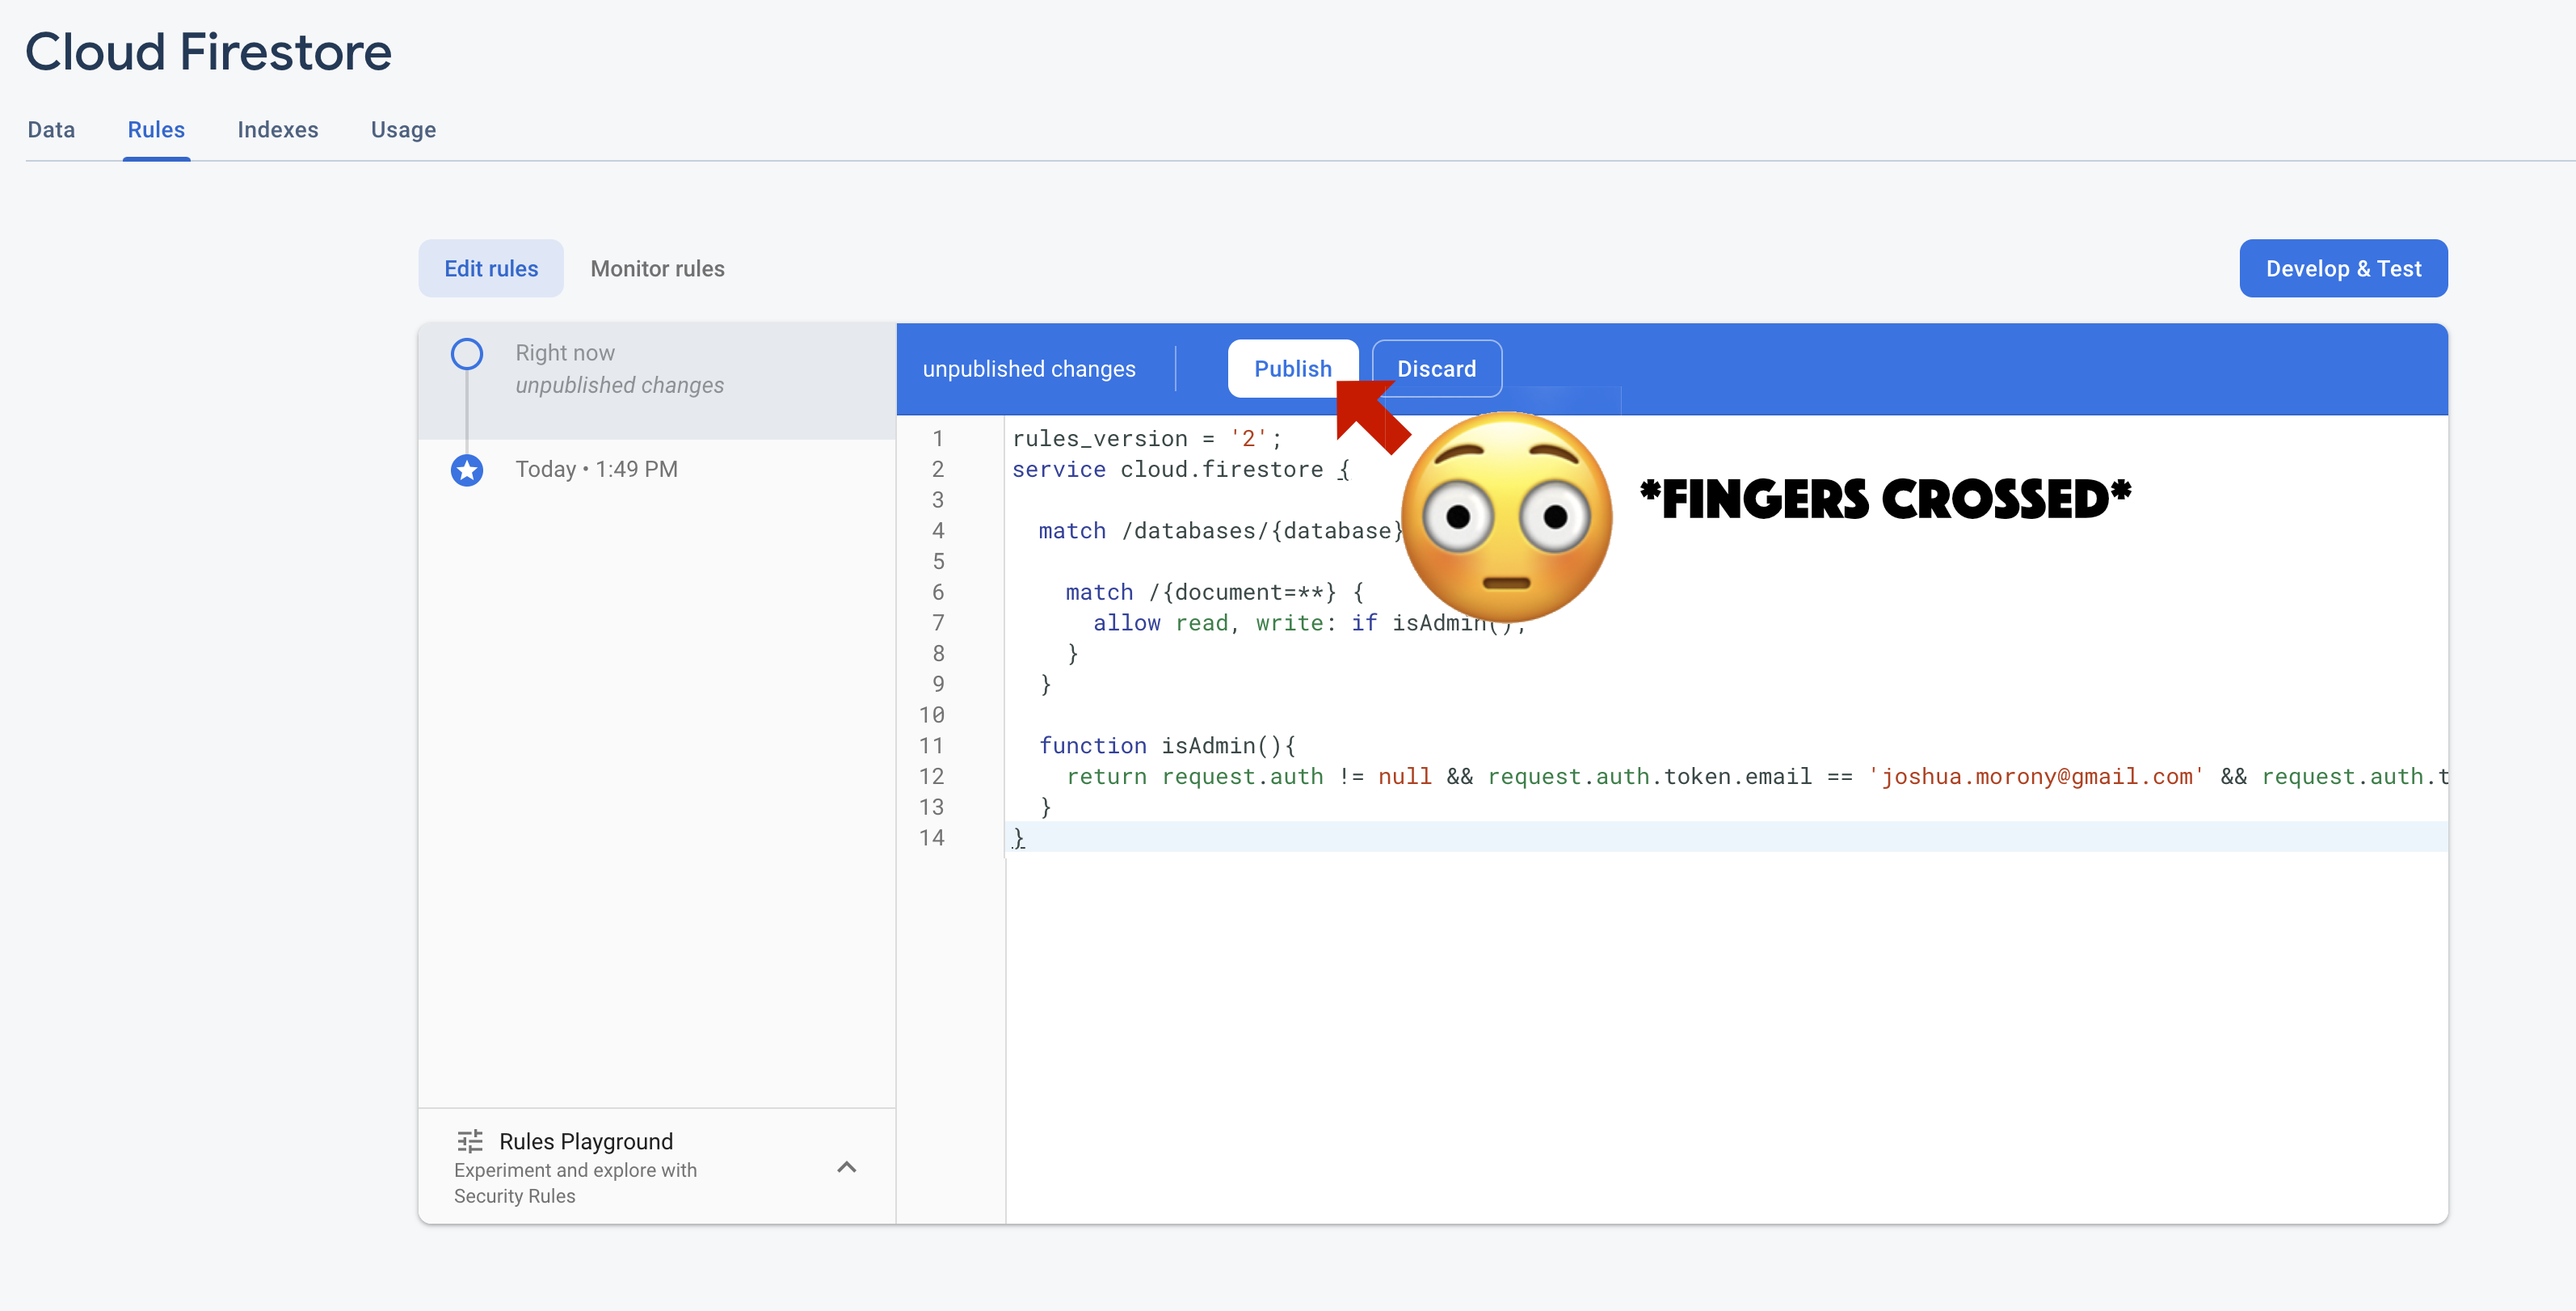The width and height of the screenshot is (2576, 1311).
Task: Switch to Monitor rules
Action: [657, 268]
